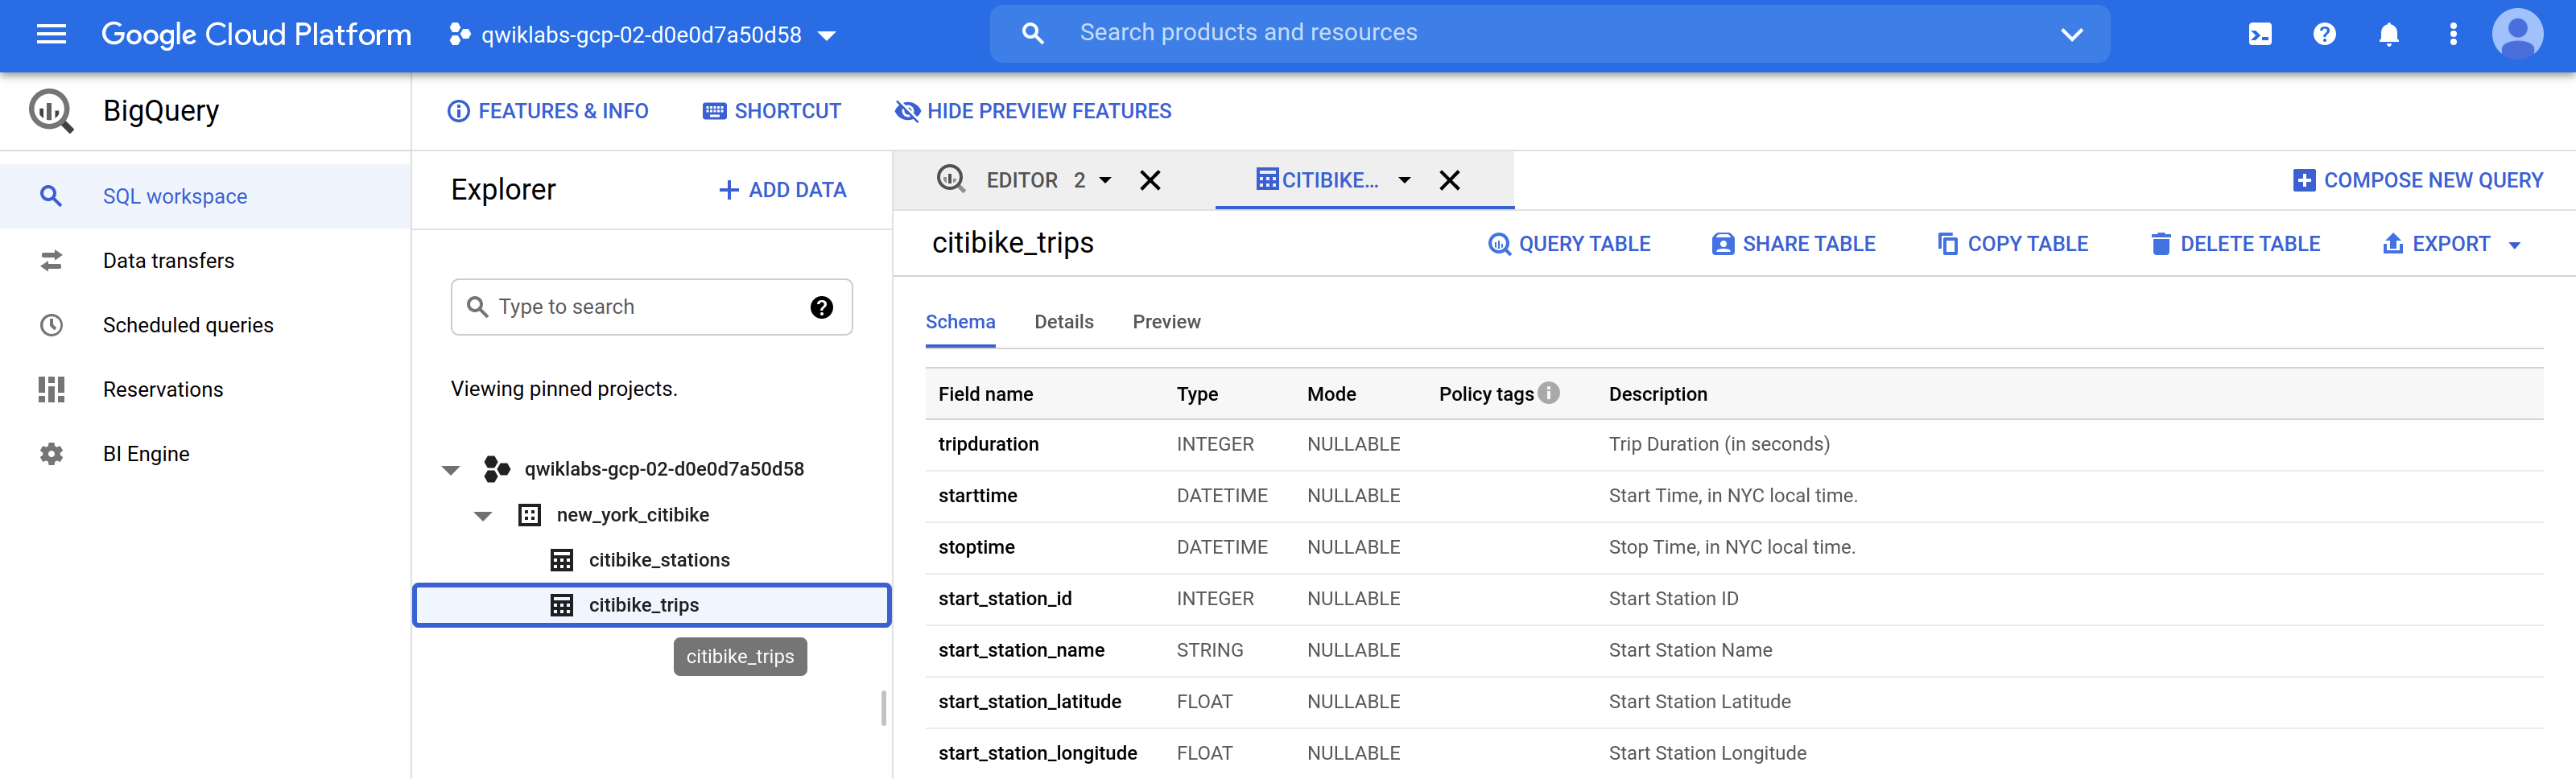Click the start_station_name field name
This screenshot has width=2576, height=779.
click(1021, 651)
